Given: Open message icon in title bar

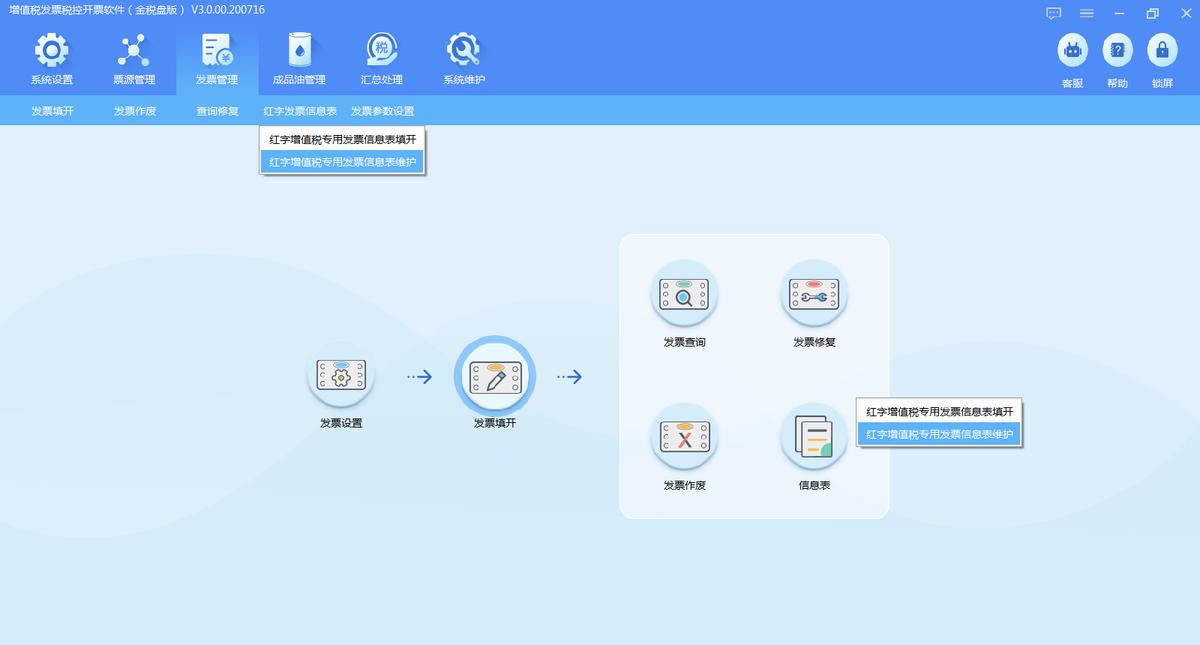Looking at the screenshot, I should click(x=1053, y=13).
